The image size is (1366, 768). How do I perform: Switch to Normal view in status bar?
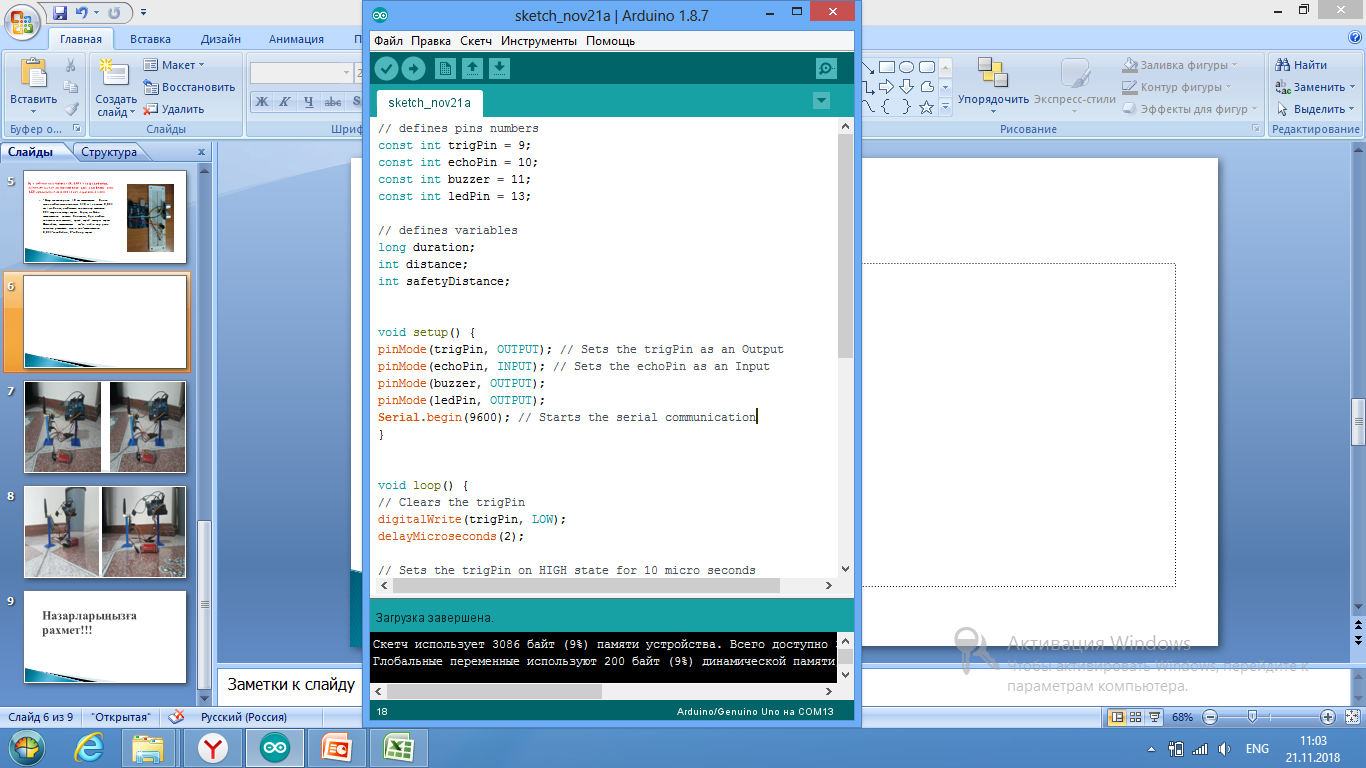[x=1117, y=717]
